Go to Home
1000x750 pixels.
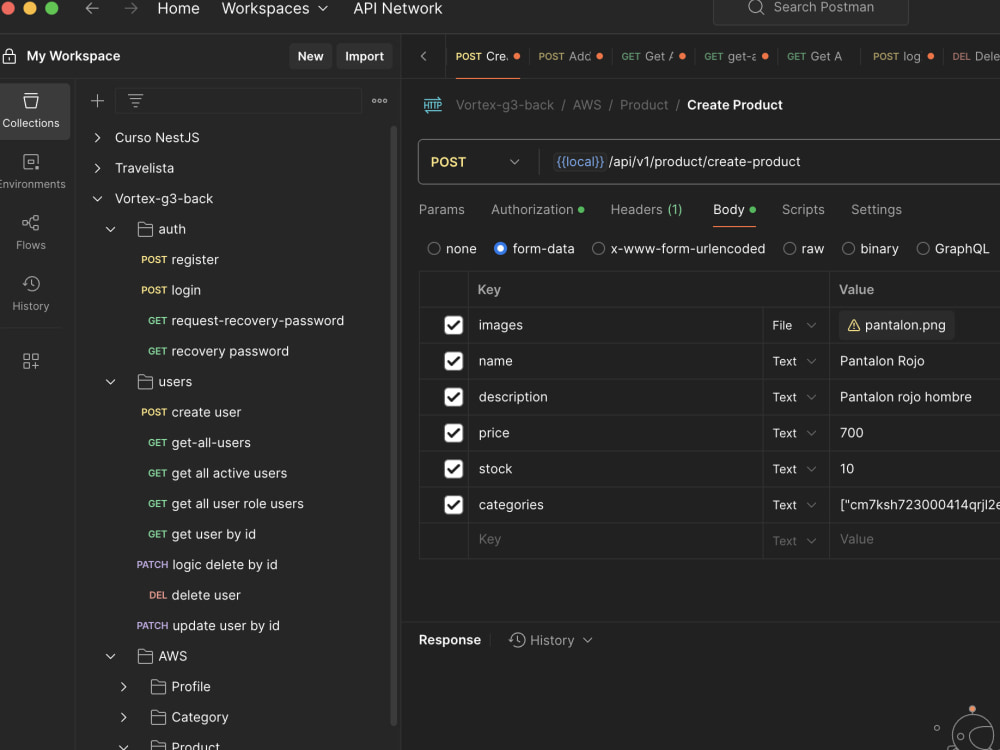click(x=179, y=8)
